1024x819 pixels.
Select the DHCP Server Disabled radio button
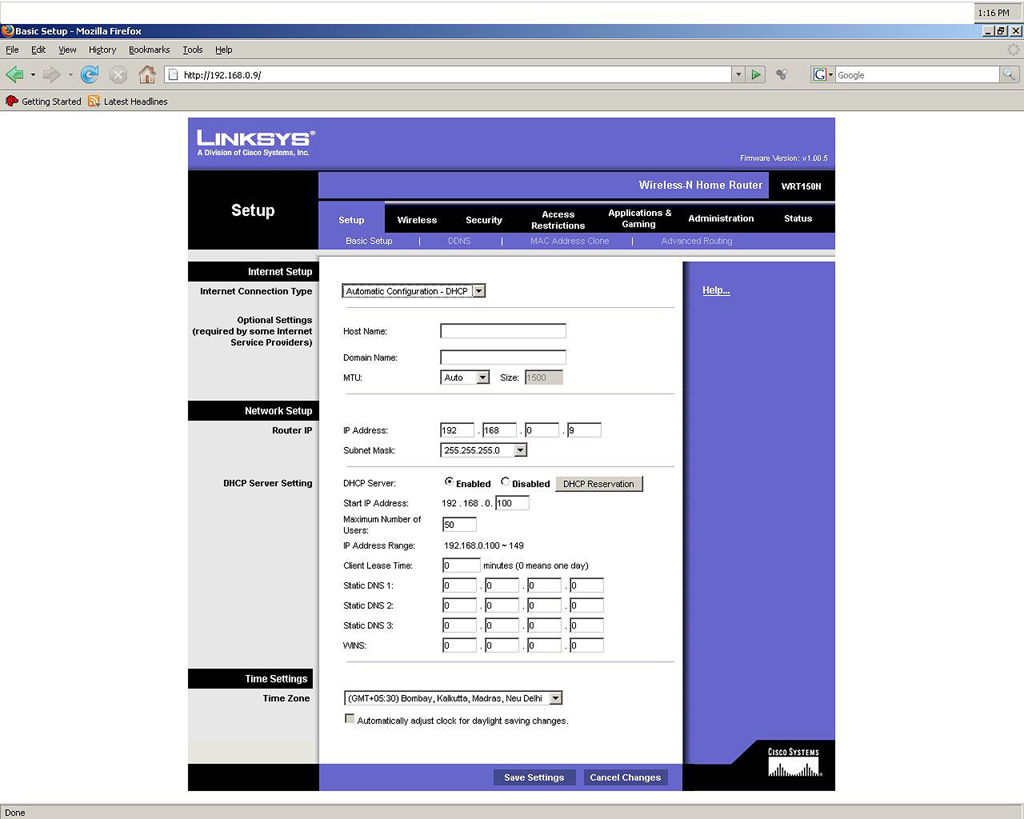[x=505, y=482]
